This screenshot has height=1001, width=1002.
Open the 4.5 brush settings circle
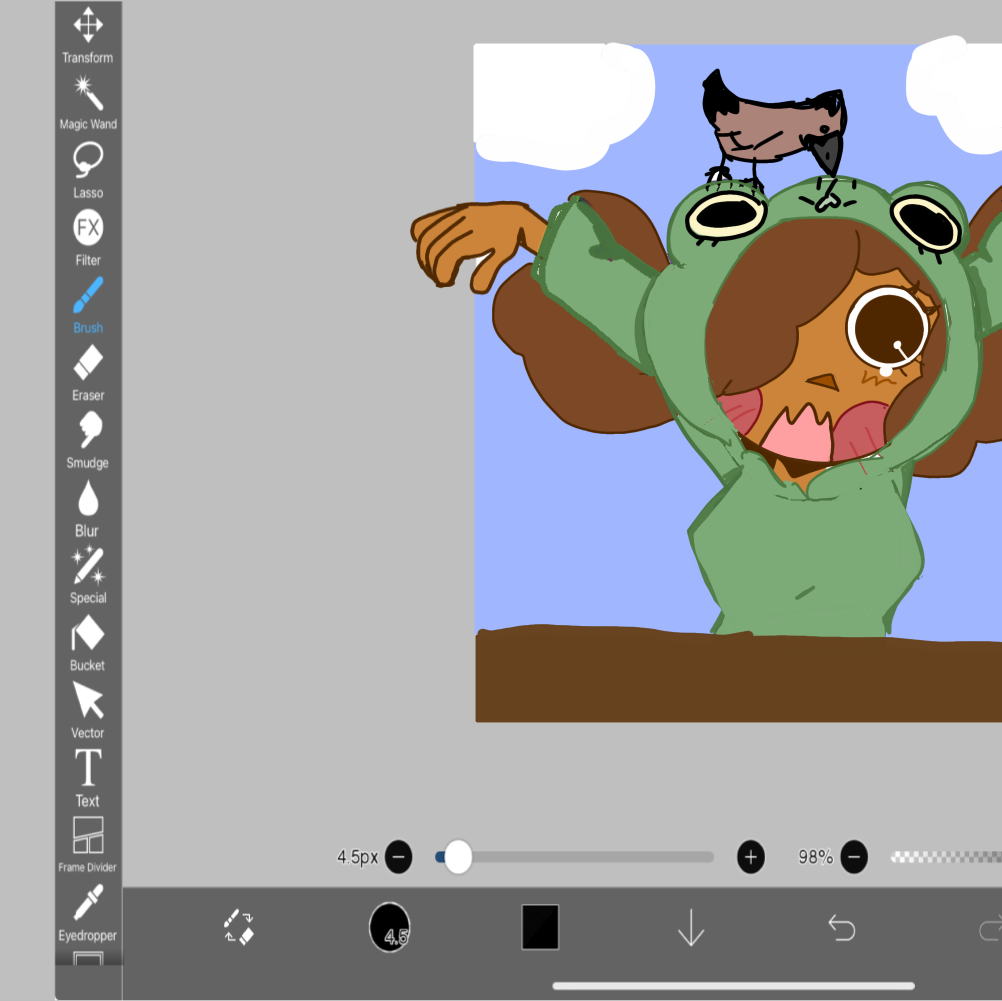[390, 927]
